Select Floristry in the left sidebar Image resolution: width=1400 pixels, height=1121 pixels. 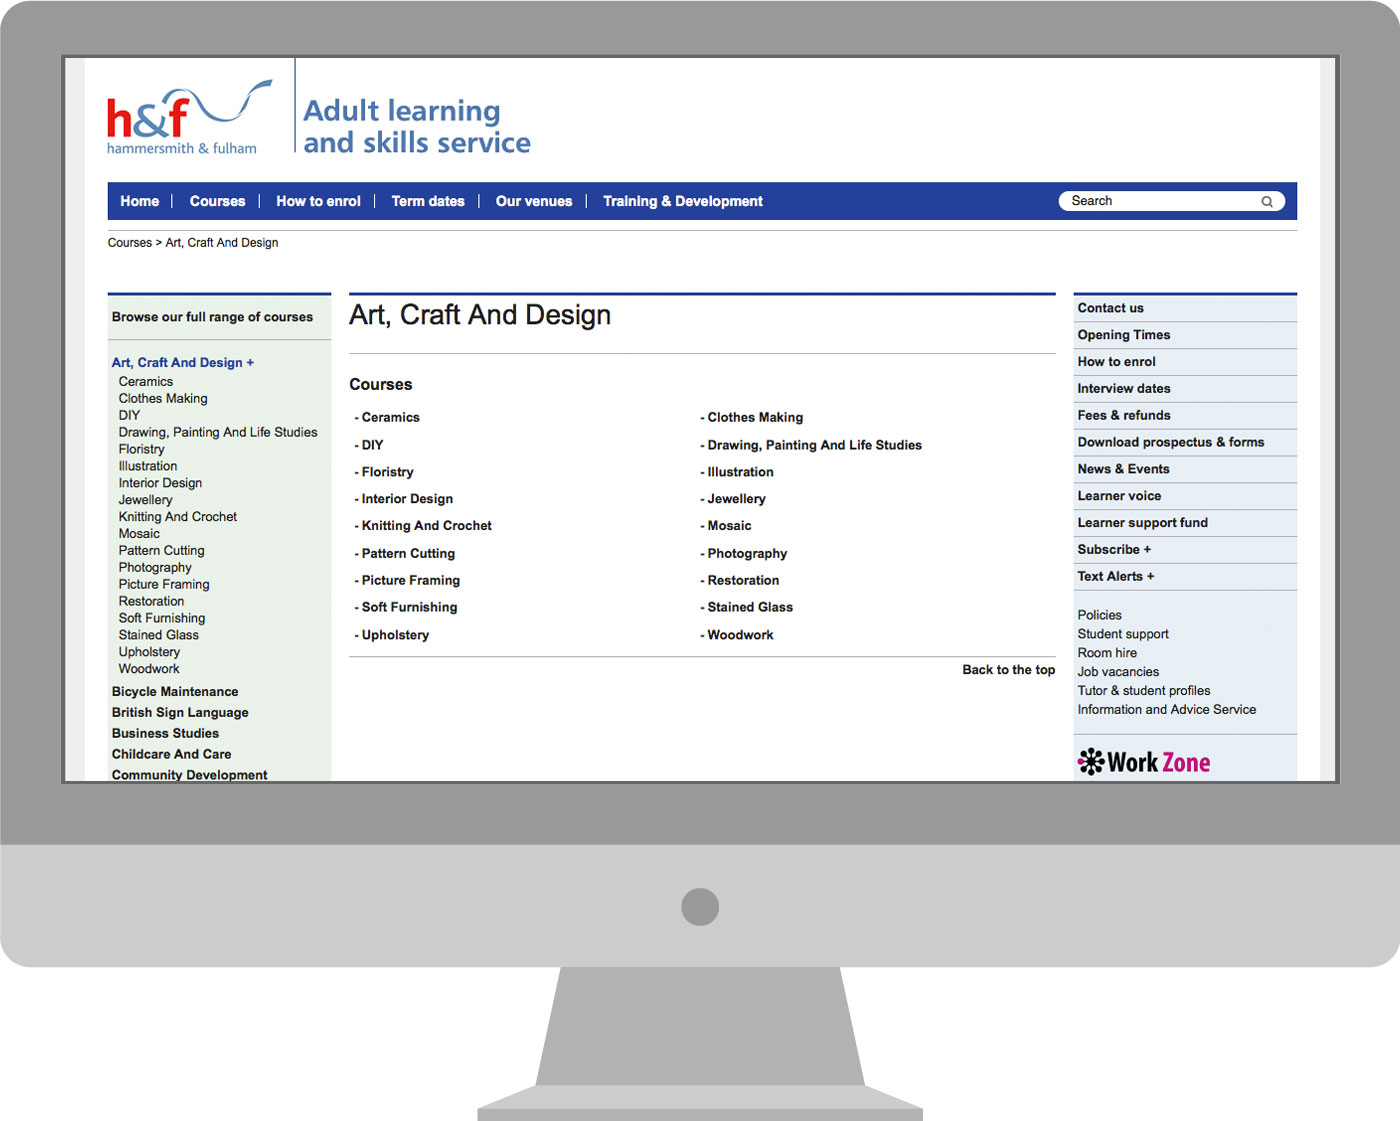[142, 449]
